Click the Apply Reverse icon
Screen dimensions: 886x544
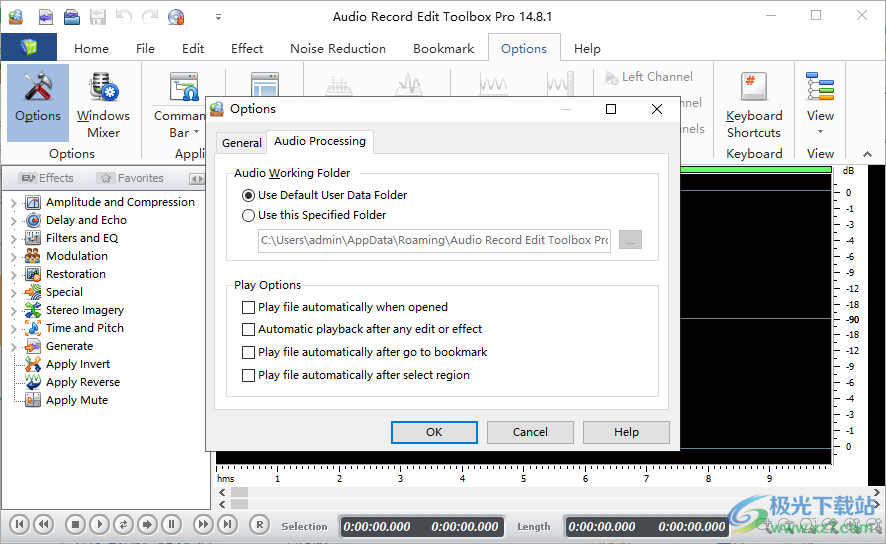coord(33,382)
